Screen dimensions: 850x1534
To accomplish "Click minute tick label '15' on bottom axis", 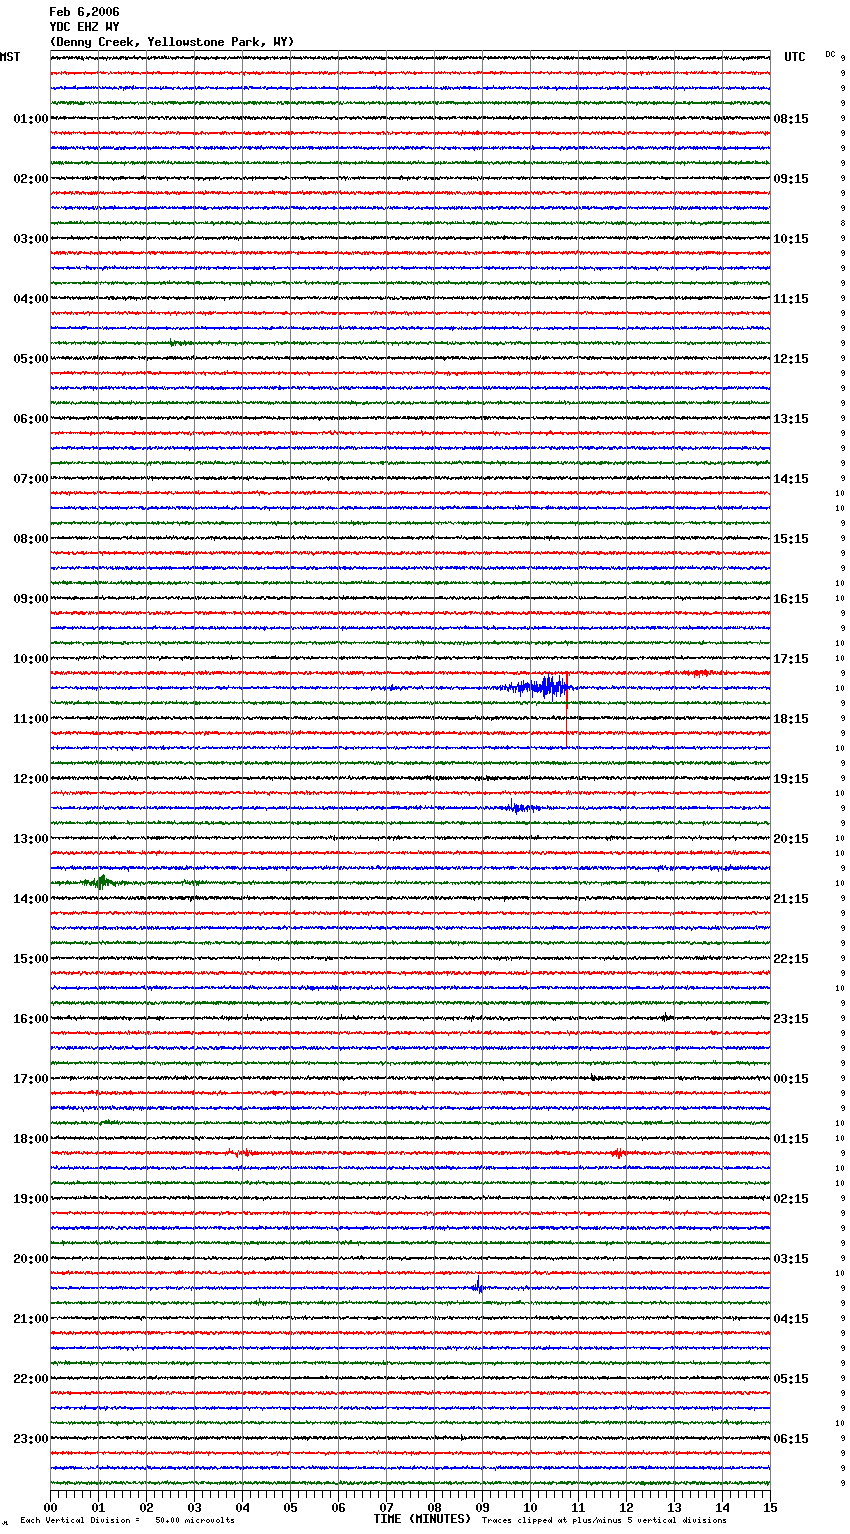I will (770, 1507).
